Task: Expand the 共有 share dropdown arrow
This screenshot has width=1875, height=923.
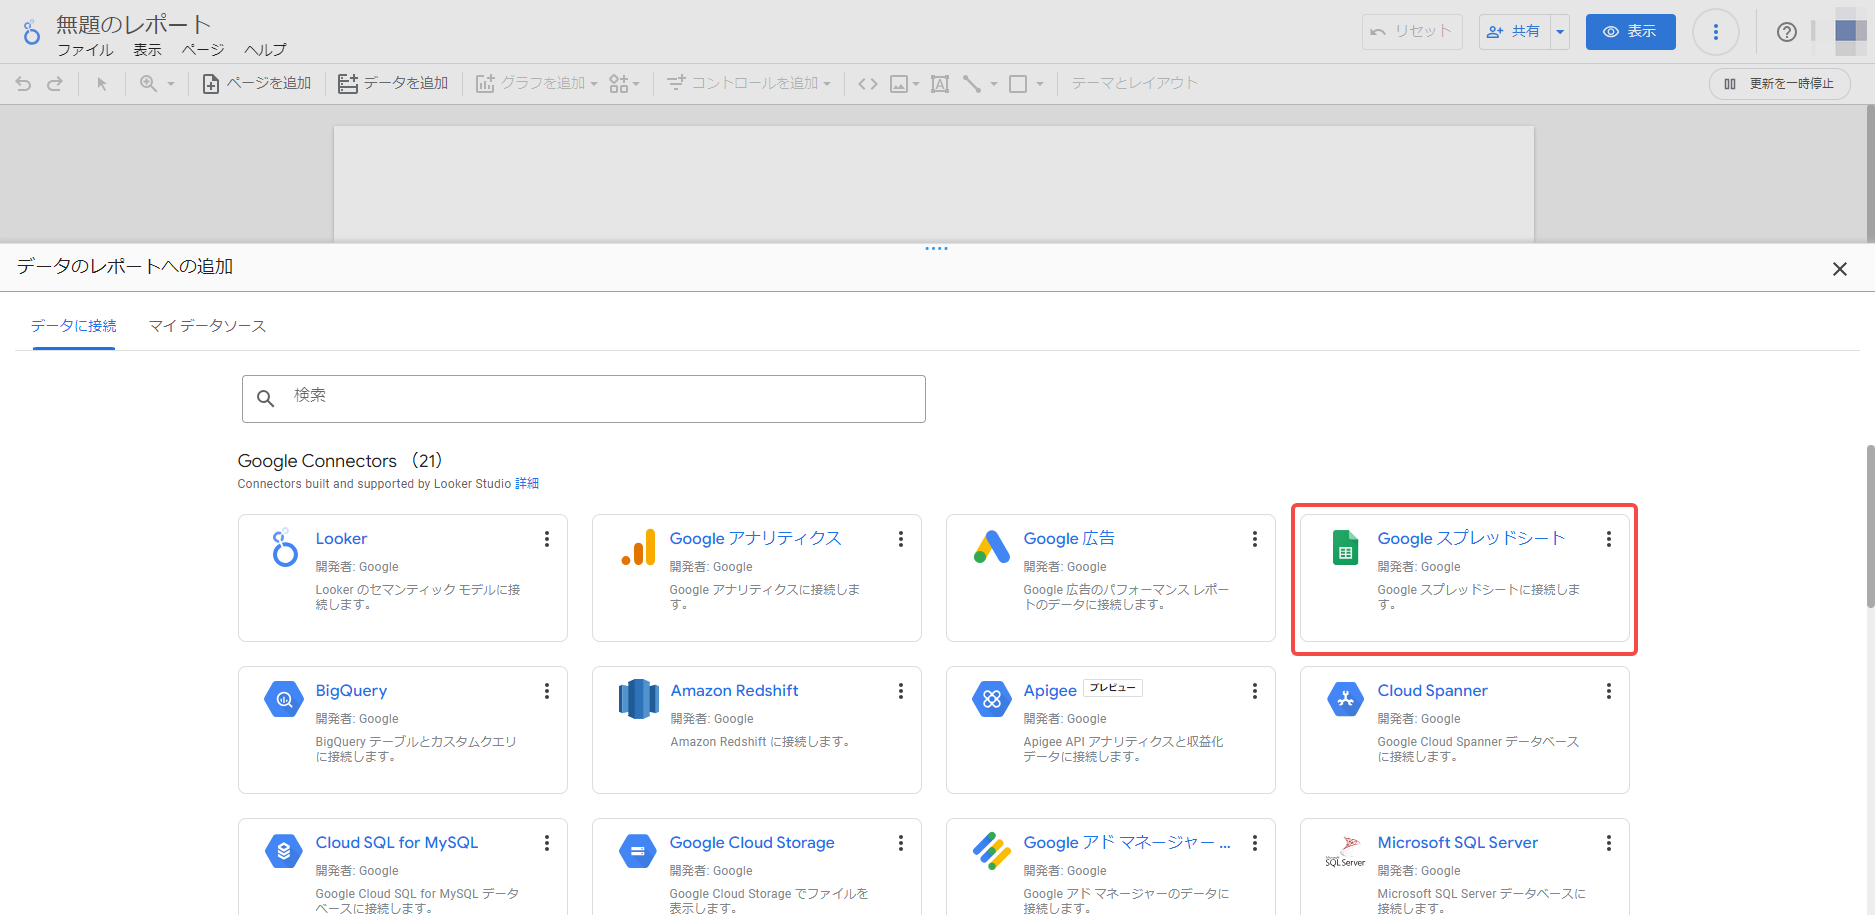Action: 1560,32
